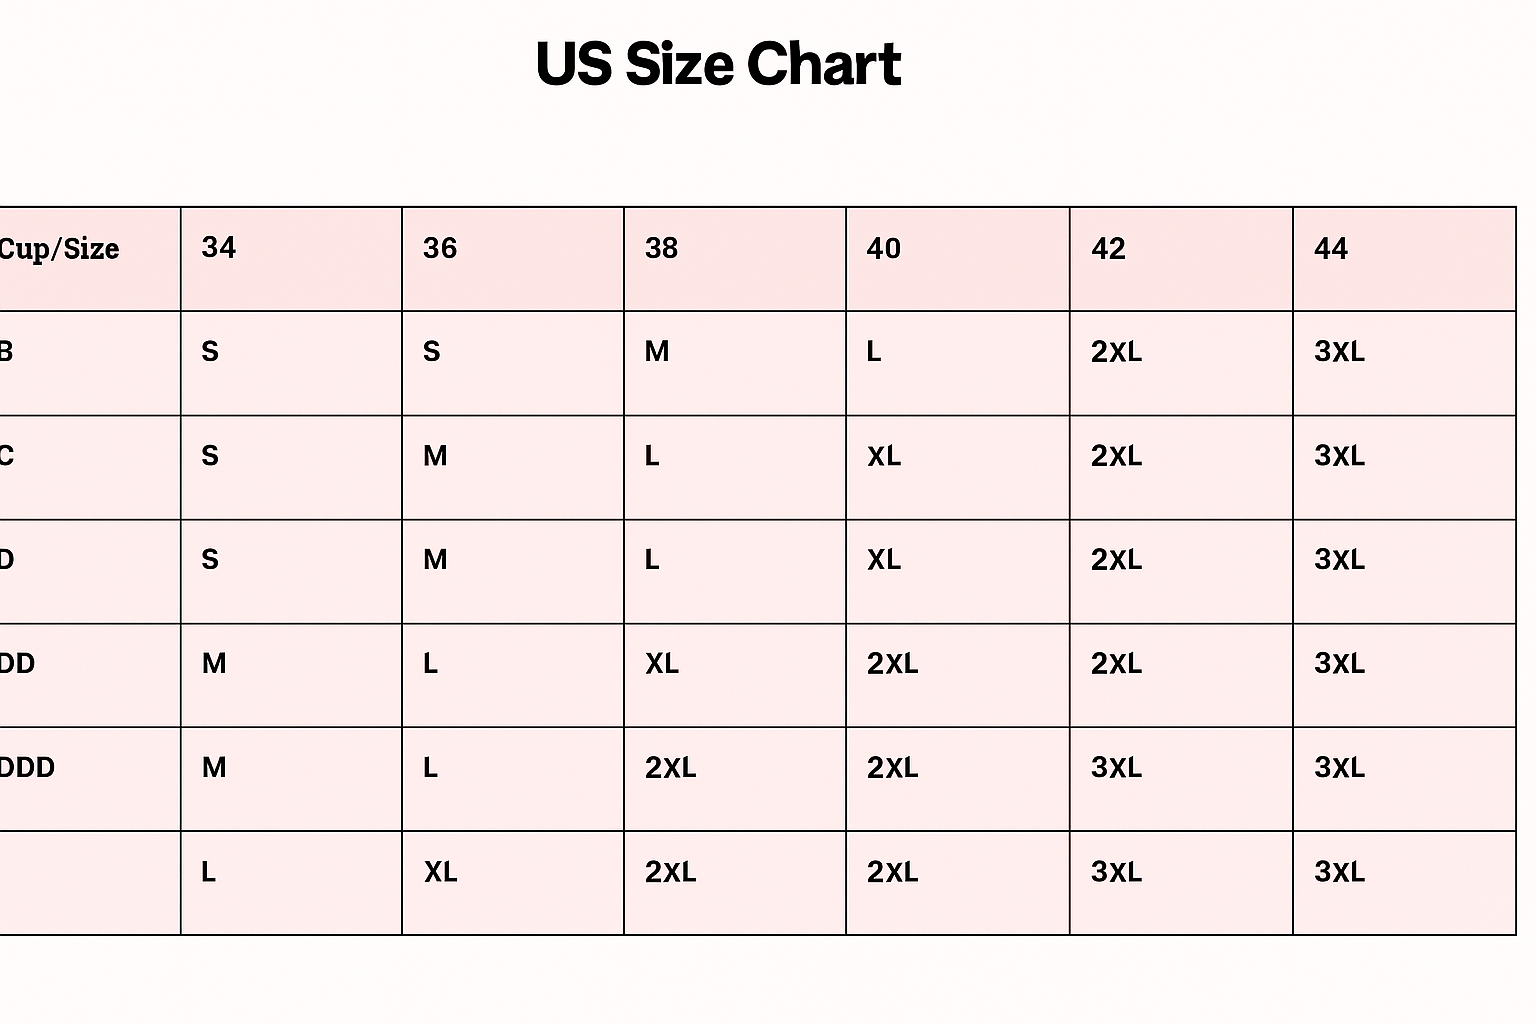Select the 40 column header
The height and width of the screenshot is (1024, 1536).
click(958, 259)
